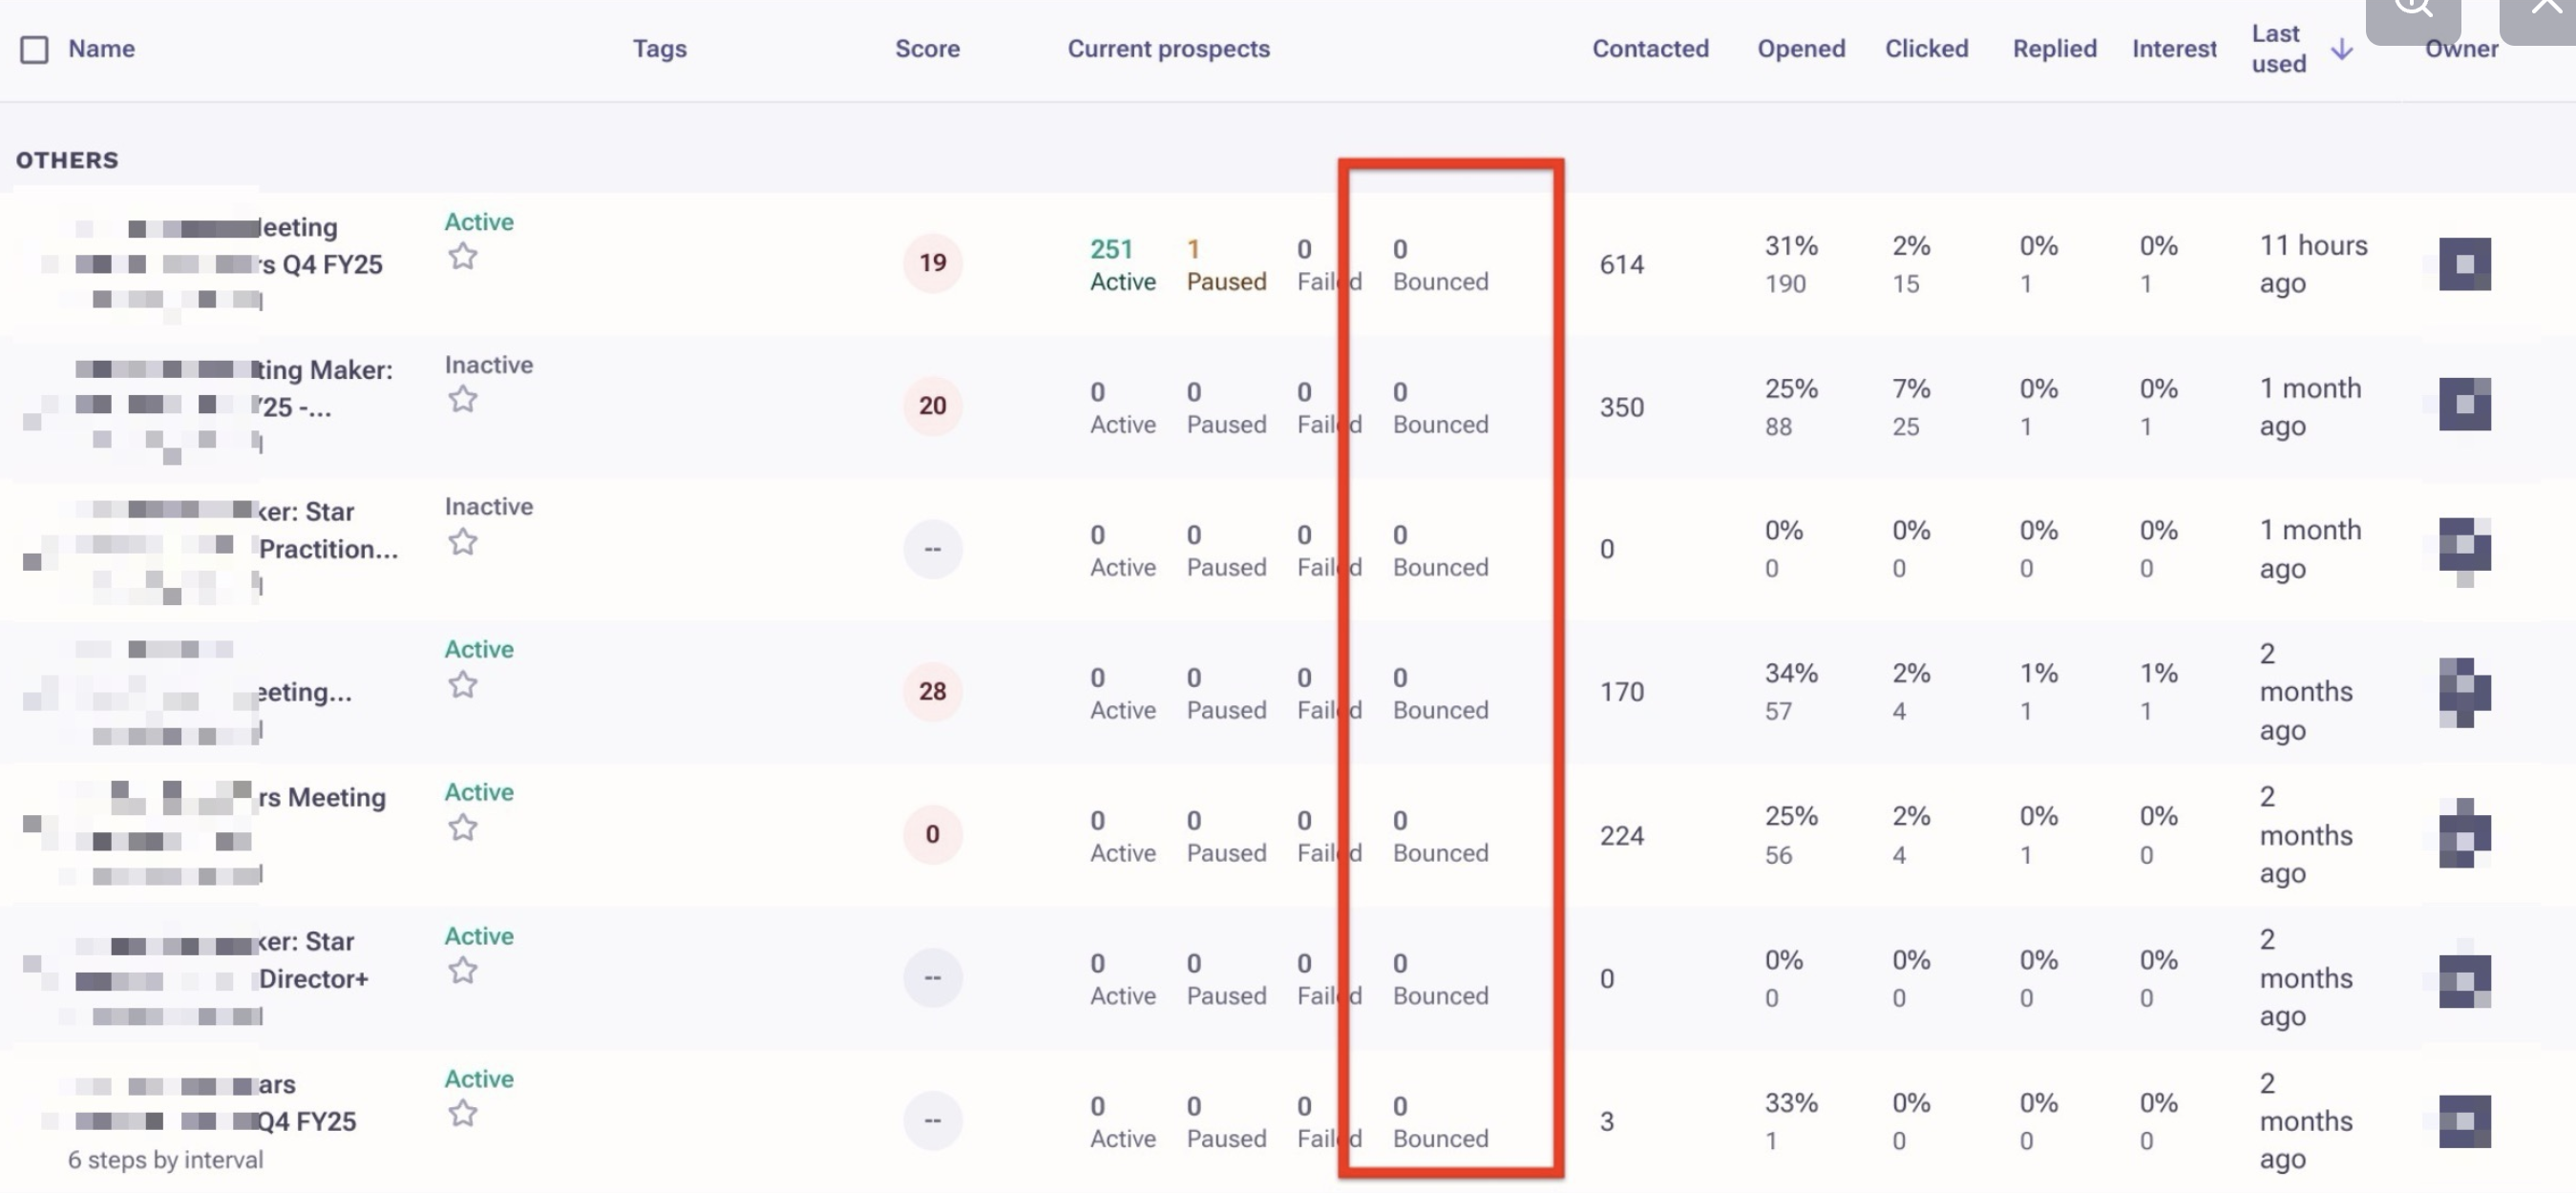Screen dimensions: 2576x1193
Task: Click the Tags column header
Action: coord(659,49)
